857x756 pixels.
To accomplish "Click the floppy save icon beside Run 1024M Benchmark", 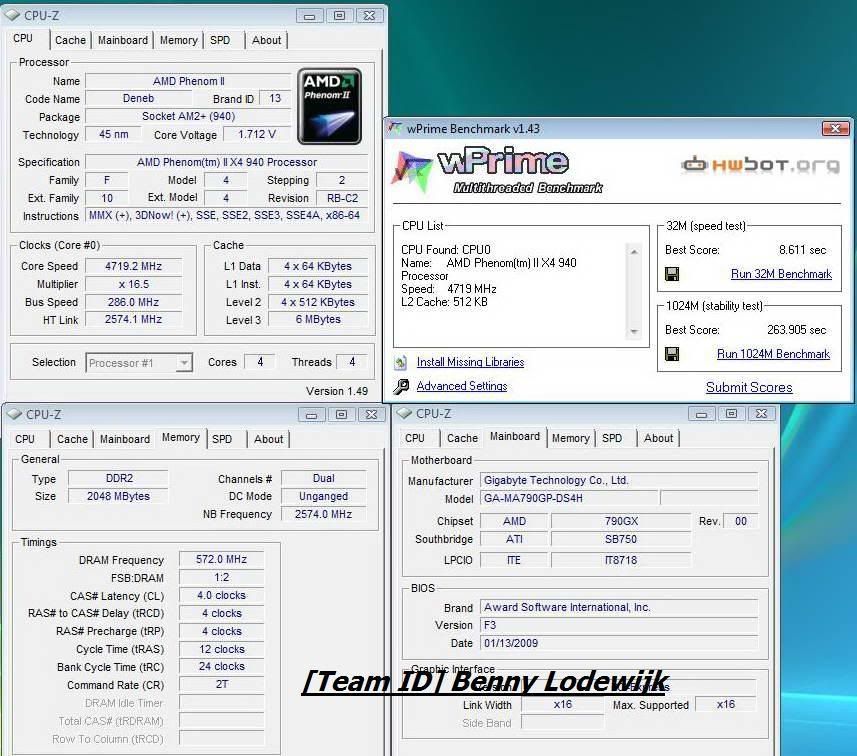I will pyautogui.click(x=672, y=354).
